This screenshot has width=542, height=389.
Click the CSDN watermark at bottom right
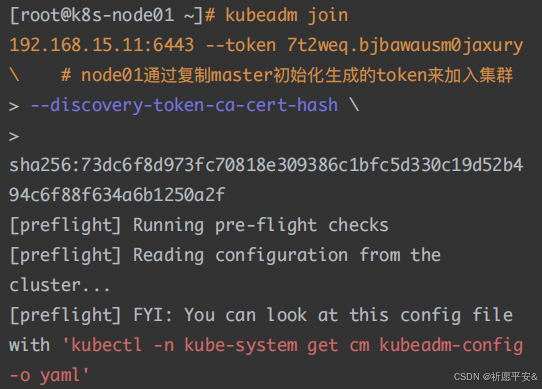tap(495, 377)
